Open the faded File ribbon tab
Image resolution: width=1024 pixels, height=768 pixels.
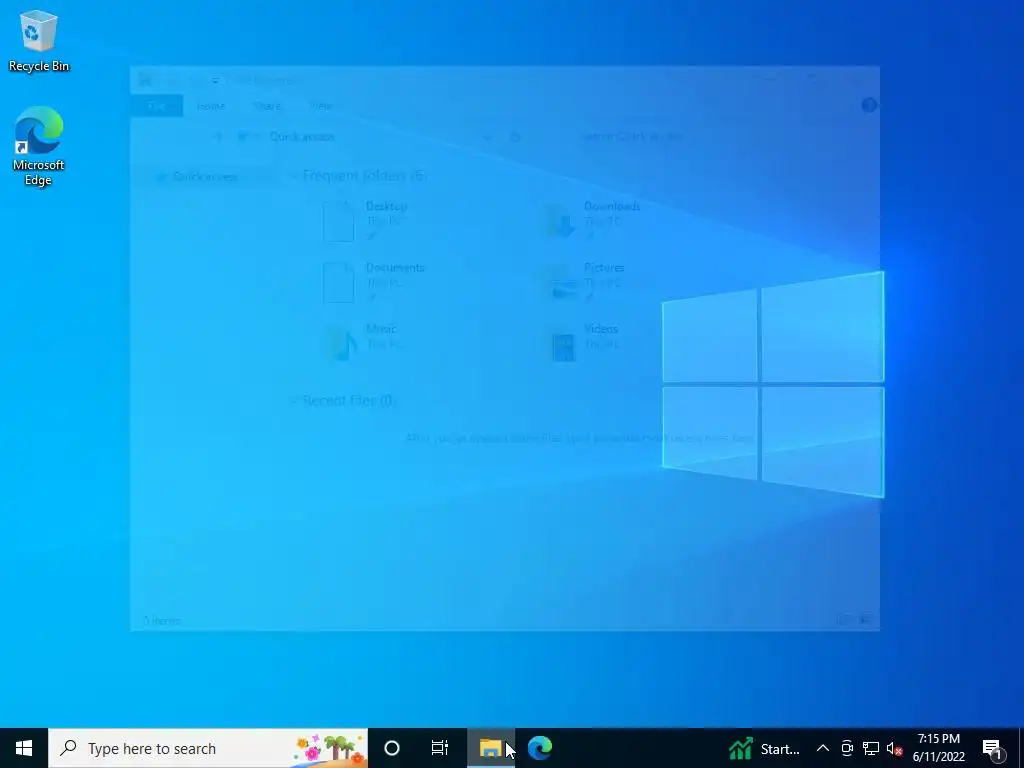(x=157, y=106)
